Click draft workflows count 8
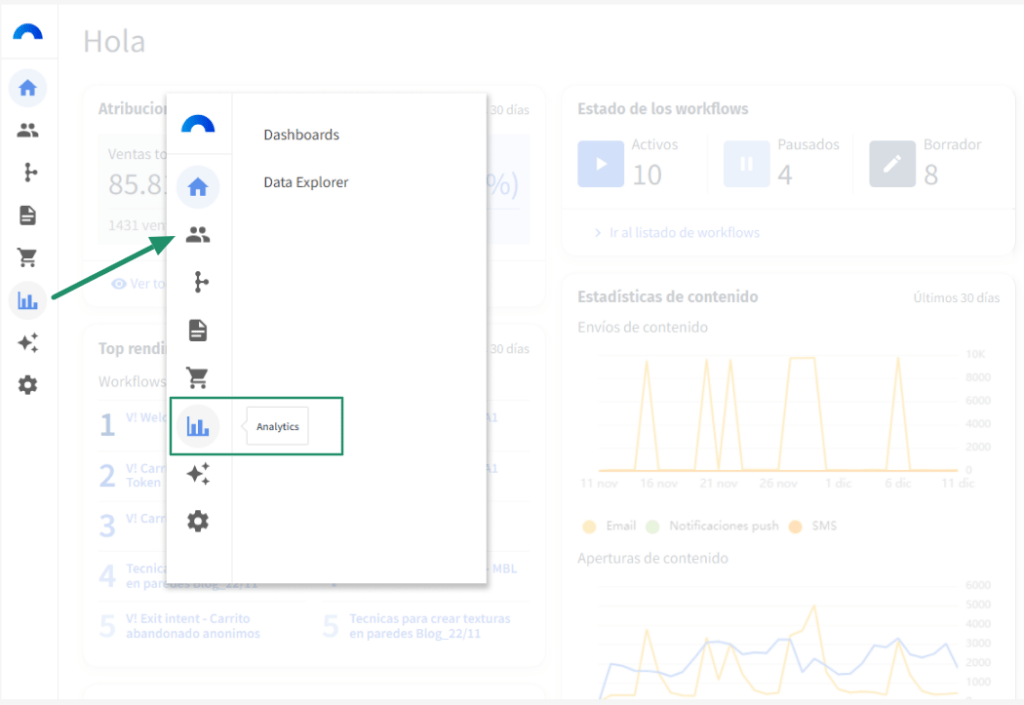The width and height of the screenshot is (1024, 705). (x=931, y=175)
